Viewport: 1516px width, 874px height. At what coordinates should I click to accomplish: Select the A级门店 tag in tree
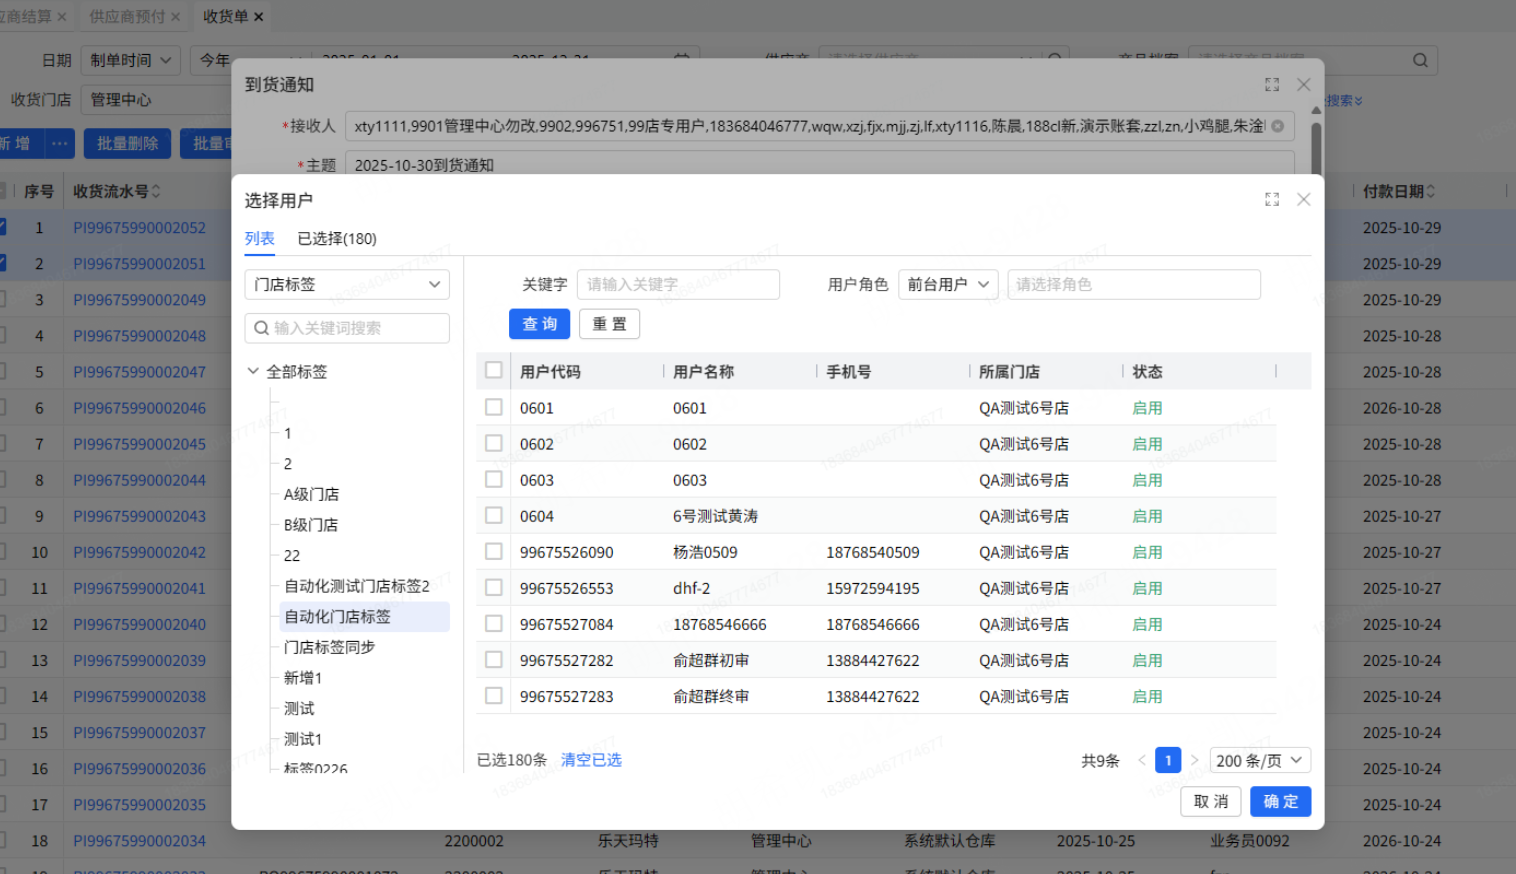(311, 495)
